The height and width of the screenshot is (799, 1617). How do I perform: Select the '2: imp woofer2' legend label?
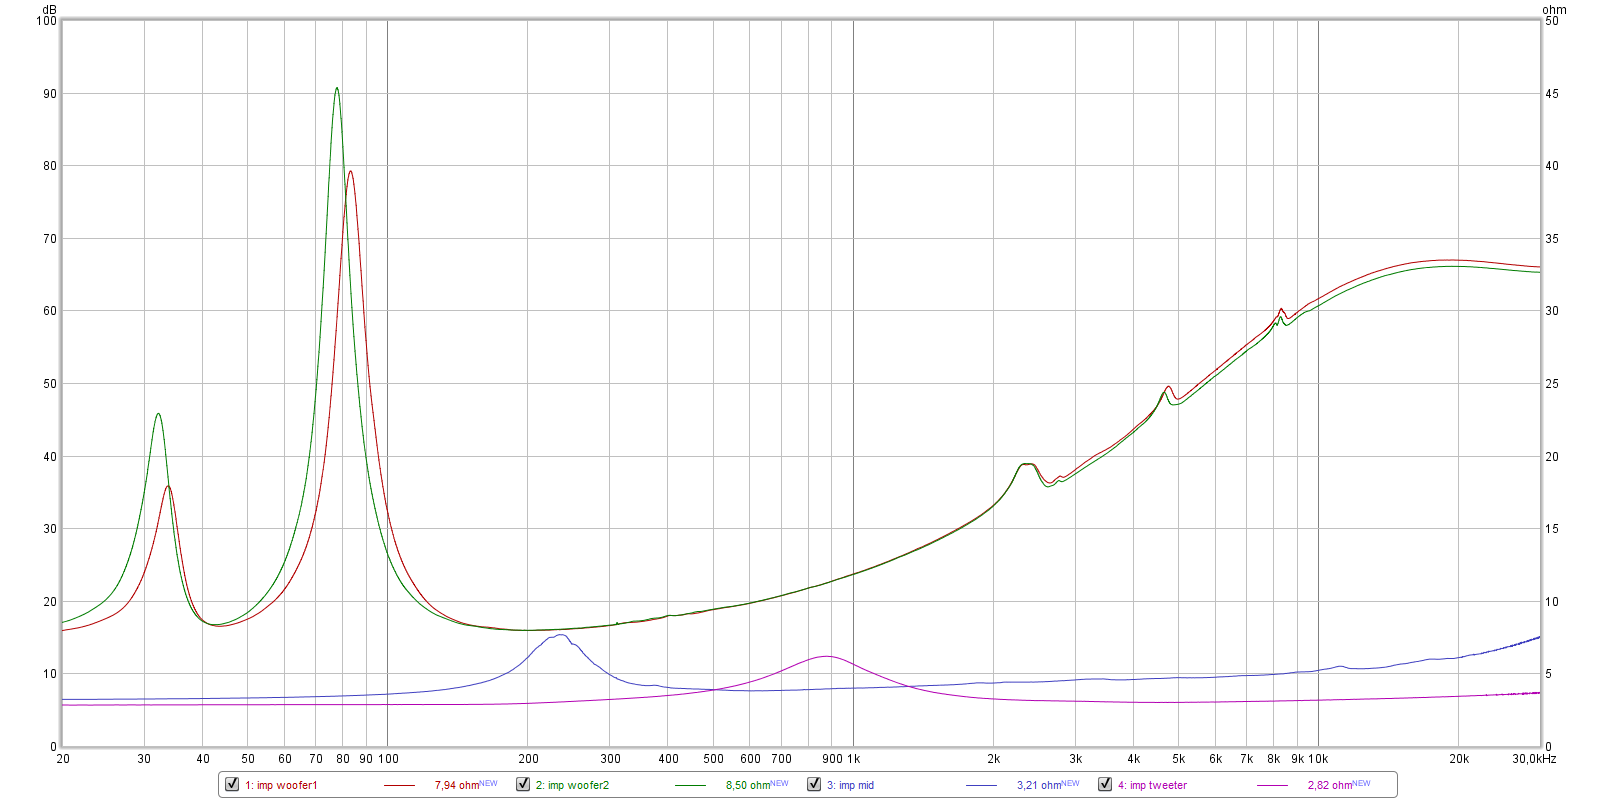(572, 786)
